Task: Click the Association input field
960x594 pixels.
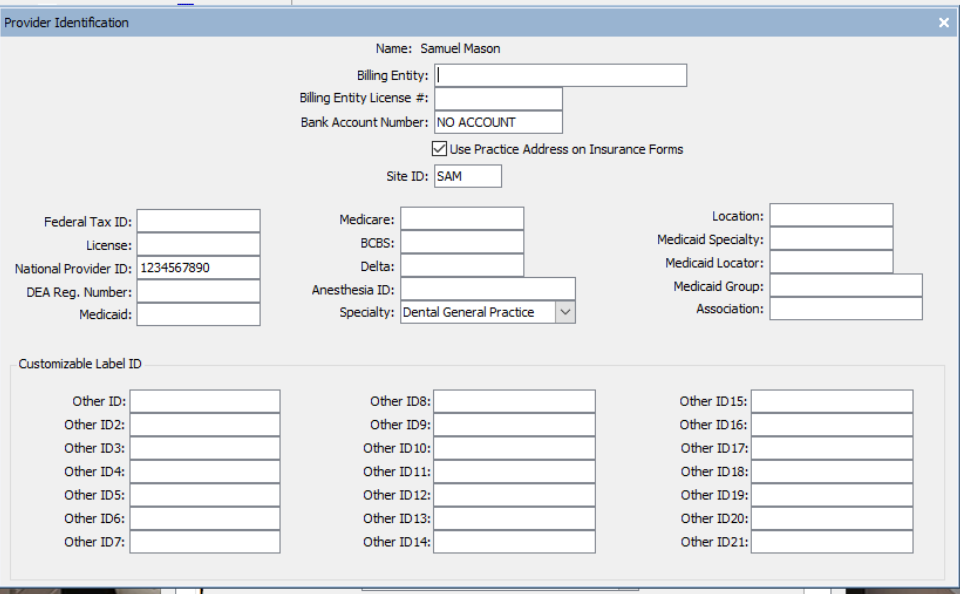Action: 846,309
